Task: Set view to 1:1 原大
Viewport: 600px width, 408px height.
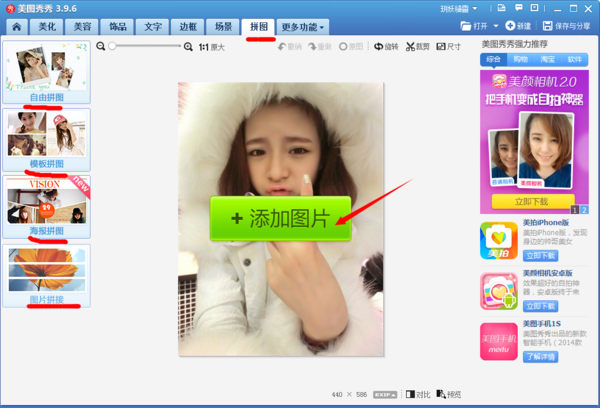Action: coord(212,47)
